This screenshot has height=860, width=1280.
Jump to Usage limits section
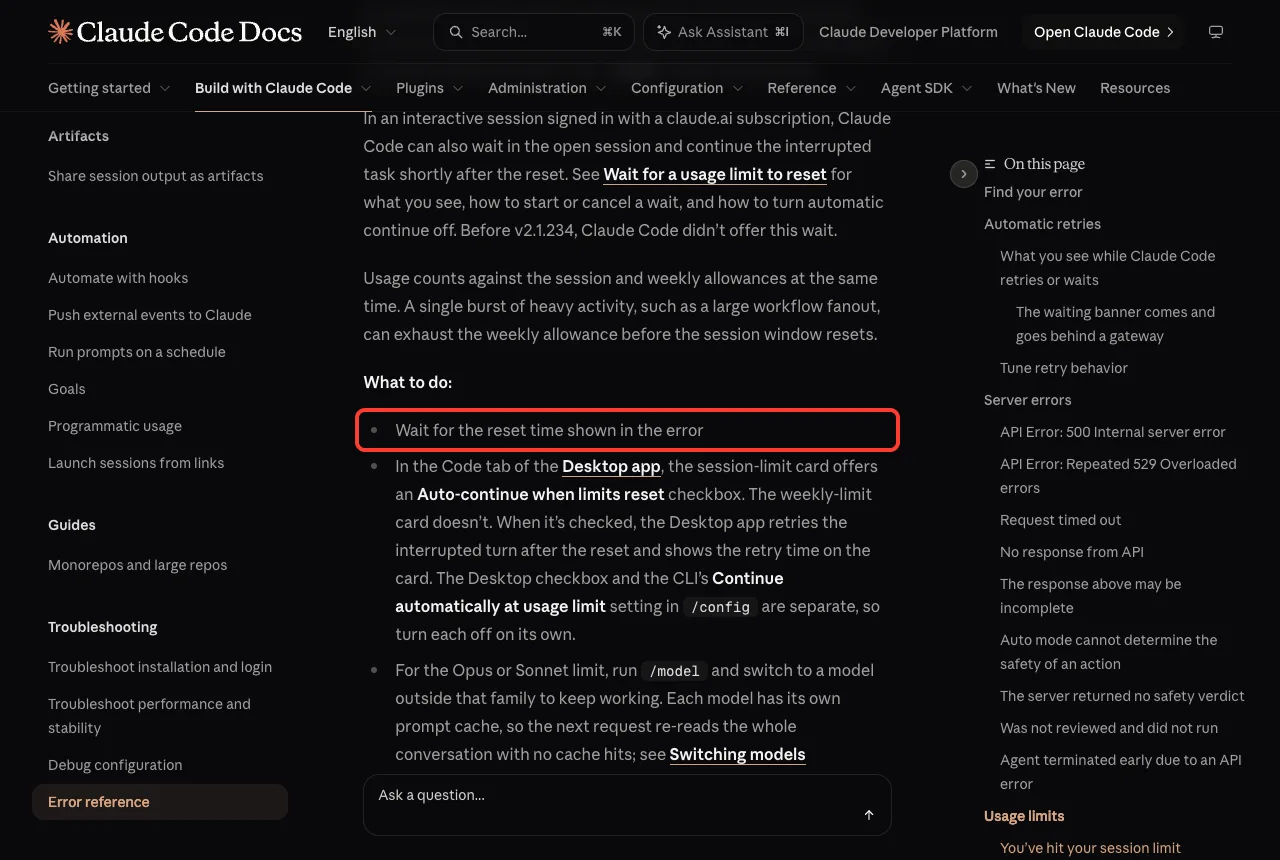[x=1024, y=816]
